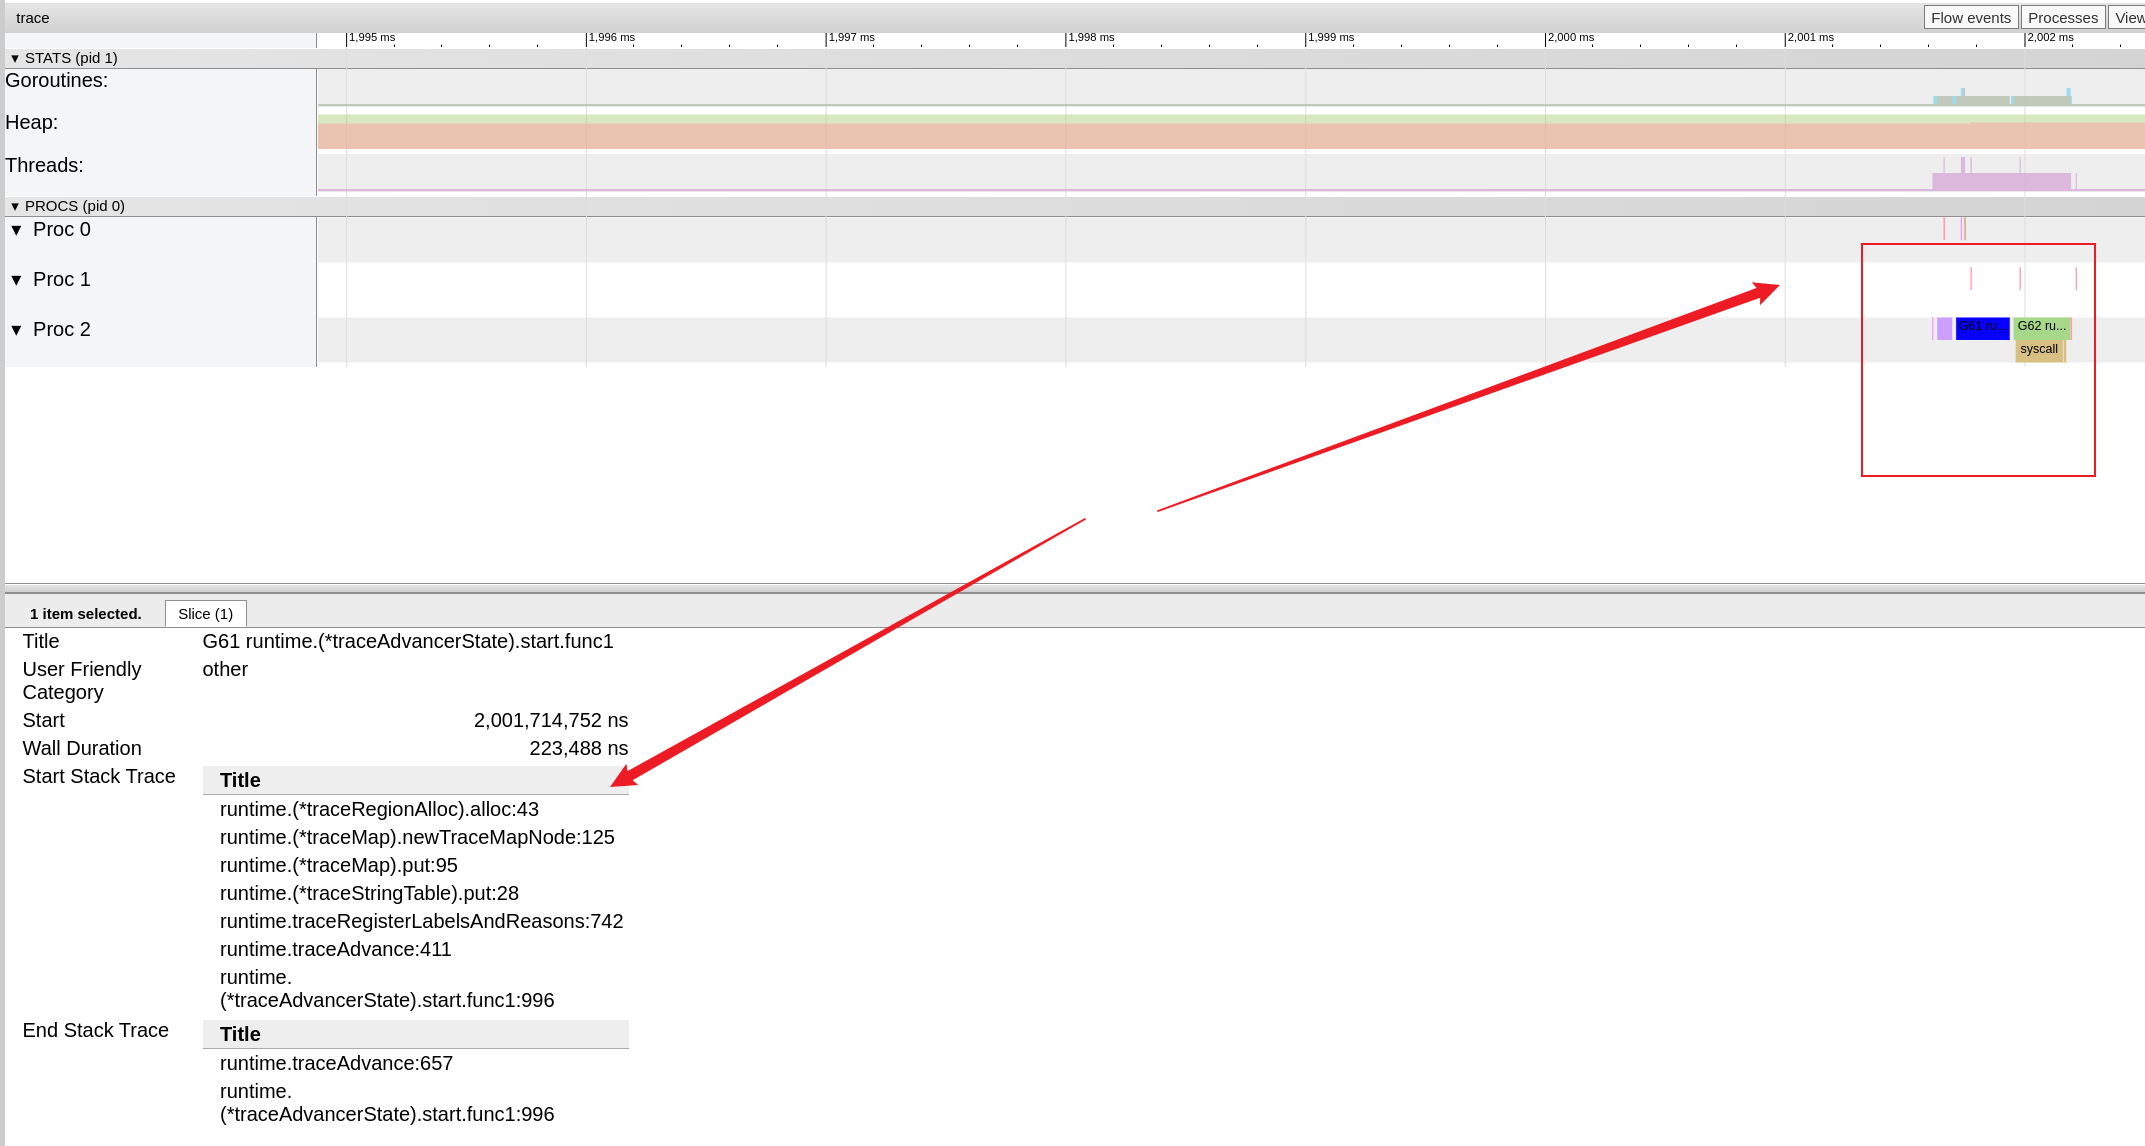Collapse the Proc 1 row arrow

click(x=16, y=280)
